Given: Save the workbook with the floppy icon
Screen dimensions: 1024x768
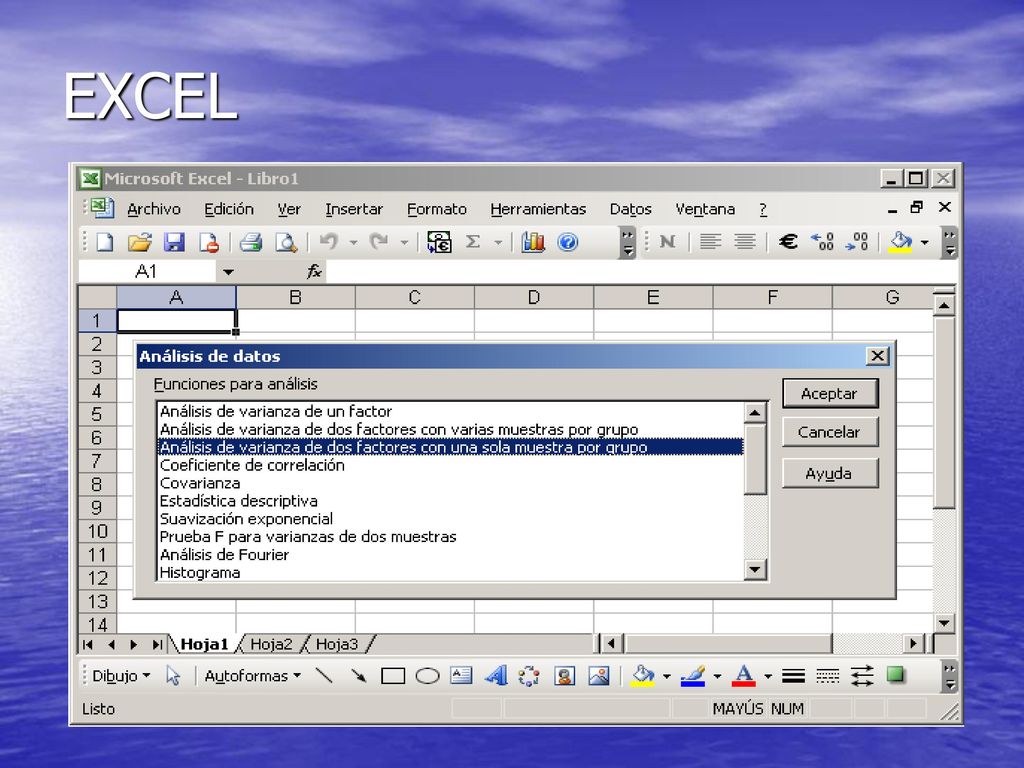Looking at the screenshot, I should click(174, 242).
